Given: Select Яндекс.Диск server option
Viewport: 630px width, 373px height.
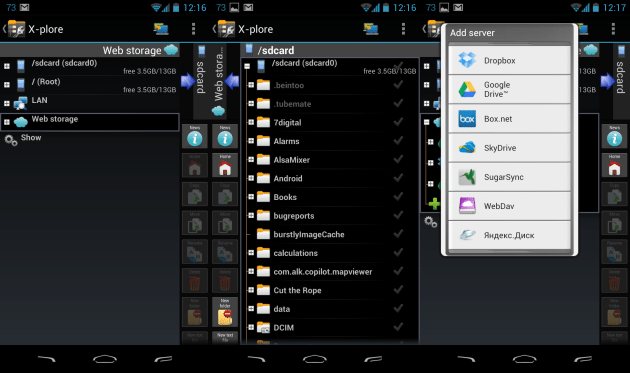Looking at the screenshot, I should point(509,235).
